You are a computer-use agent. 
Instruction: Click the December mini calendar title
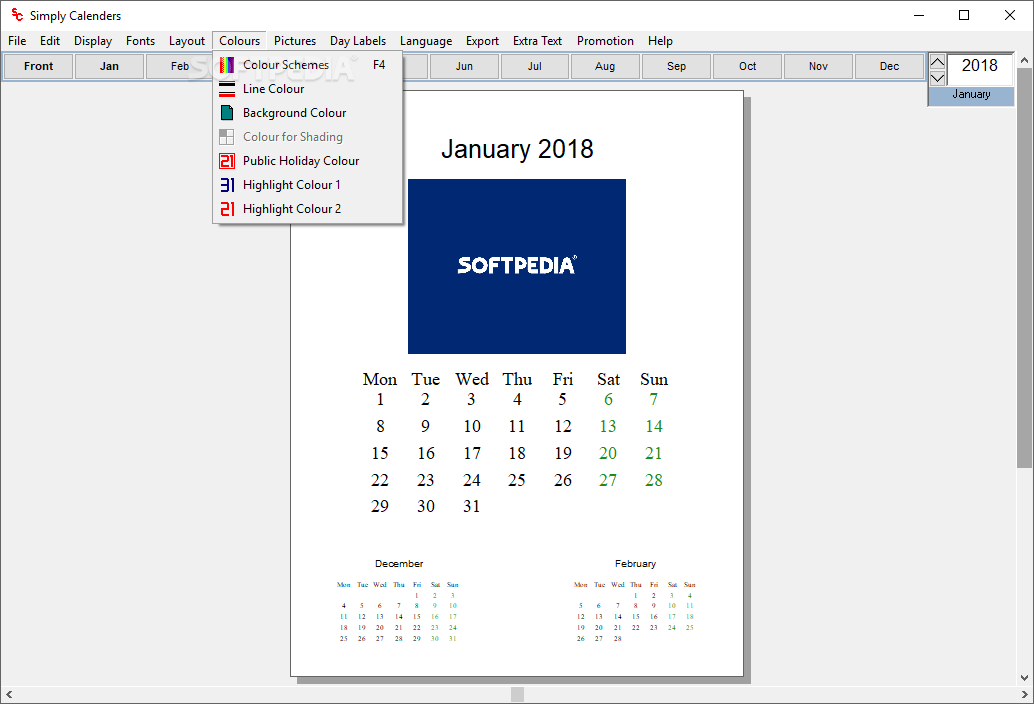[399, 564]
